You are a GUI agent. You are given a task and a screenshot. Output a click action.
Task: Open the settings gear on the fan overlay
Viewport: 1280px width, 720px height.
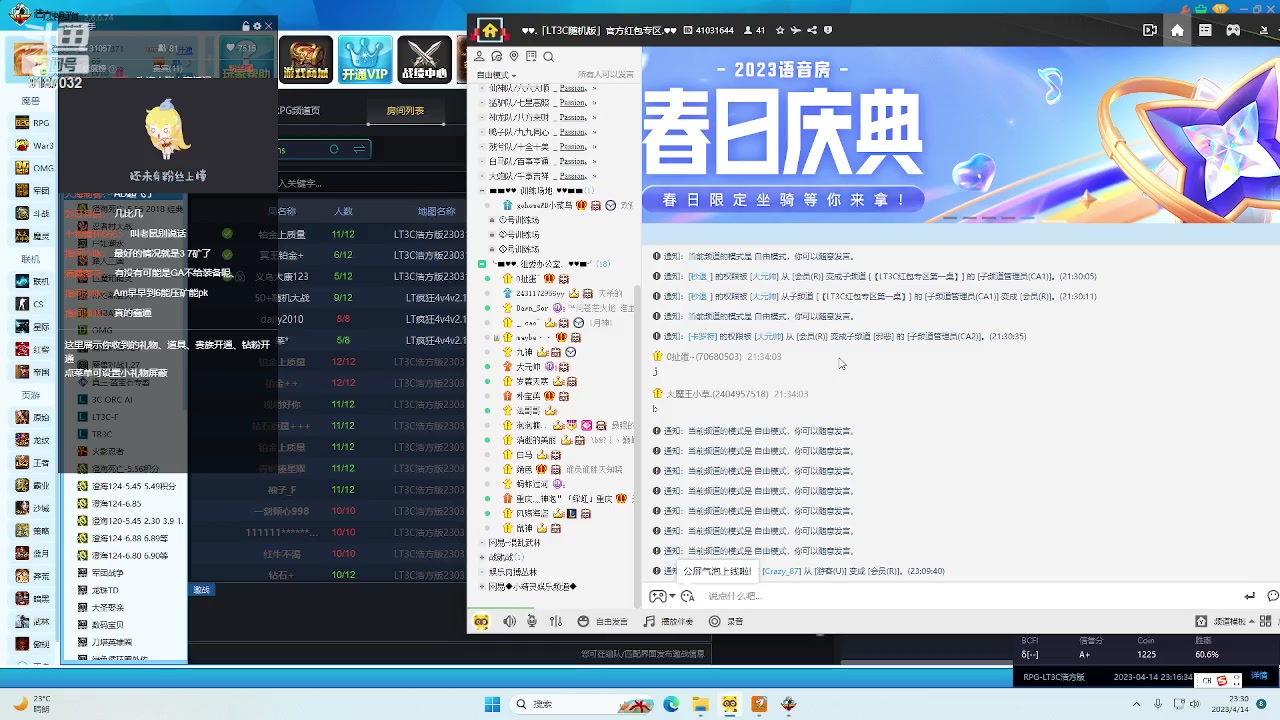tap(257, 26)
